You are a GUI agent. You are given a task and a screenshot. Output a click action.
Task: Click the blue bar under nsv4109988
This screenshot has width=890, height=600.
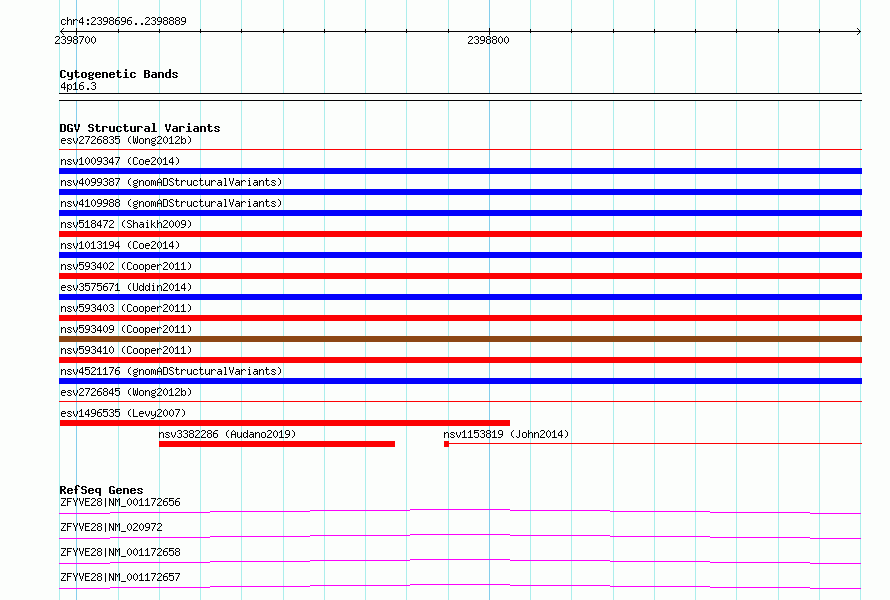pyautogui.click(x=460, y=213)
